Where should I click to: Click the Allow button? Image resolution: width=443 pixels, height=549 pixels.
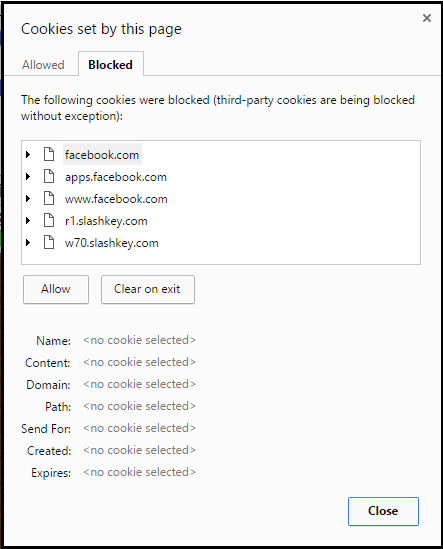click(56, 289)
